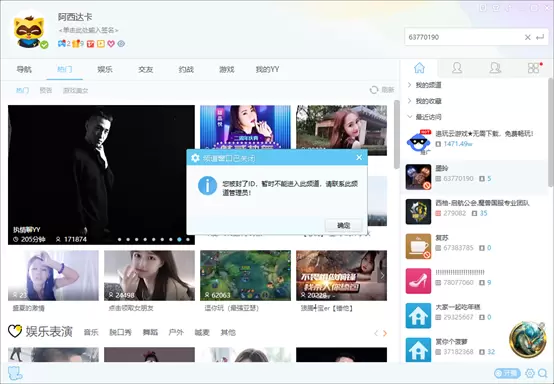Open the recent channel 63770190

(x=473, y=177)
